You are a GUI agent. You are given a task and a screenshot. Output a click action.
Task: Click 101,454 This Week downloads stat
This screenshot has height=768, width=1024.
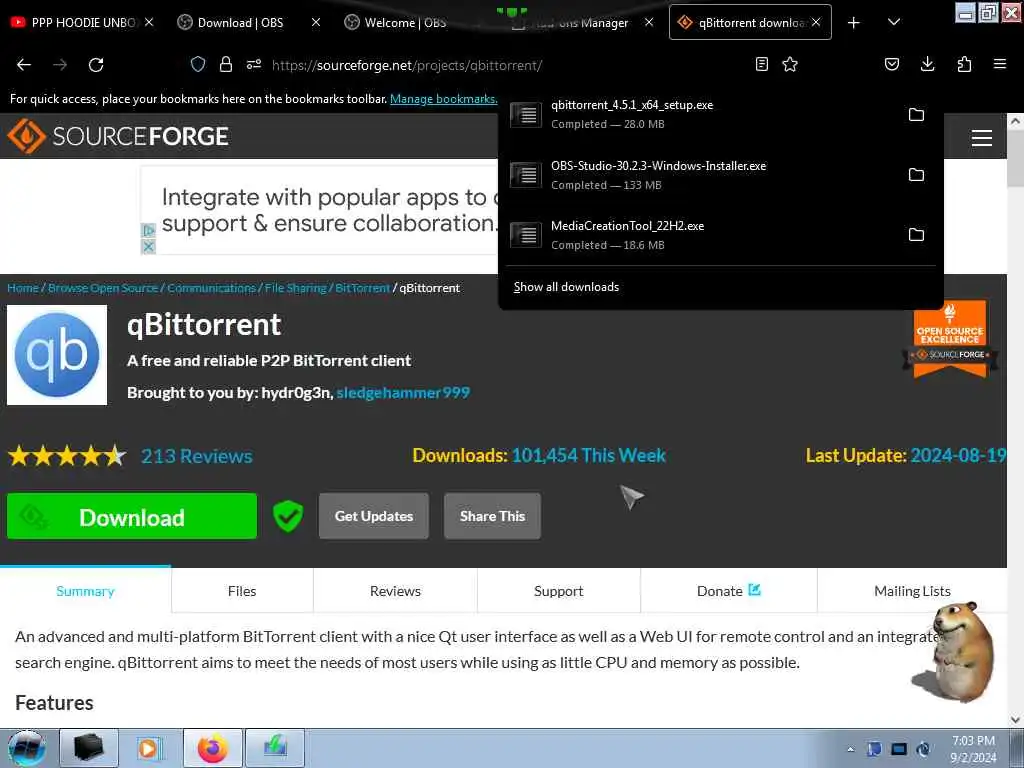coord(588,455)
